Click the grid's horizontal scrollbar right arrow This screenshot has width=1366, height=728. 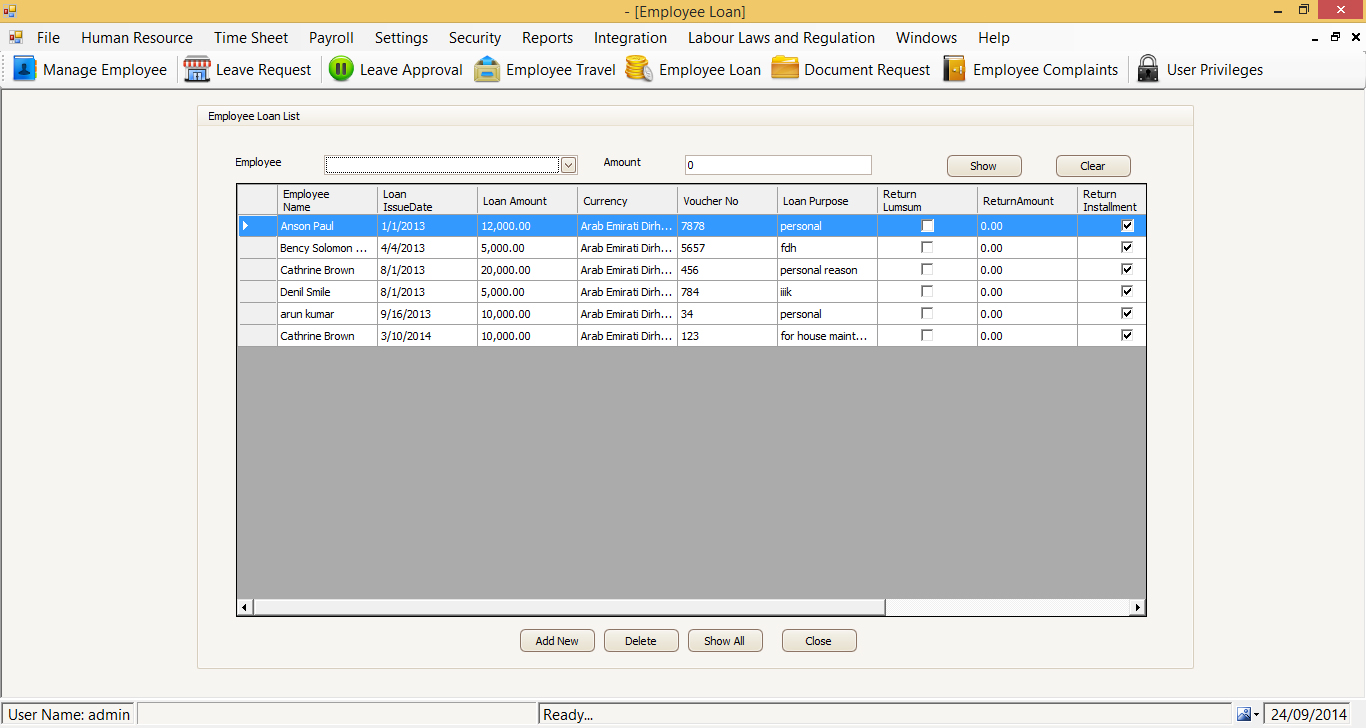click(x=1137, y=607)
